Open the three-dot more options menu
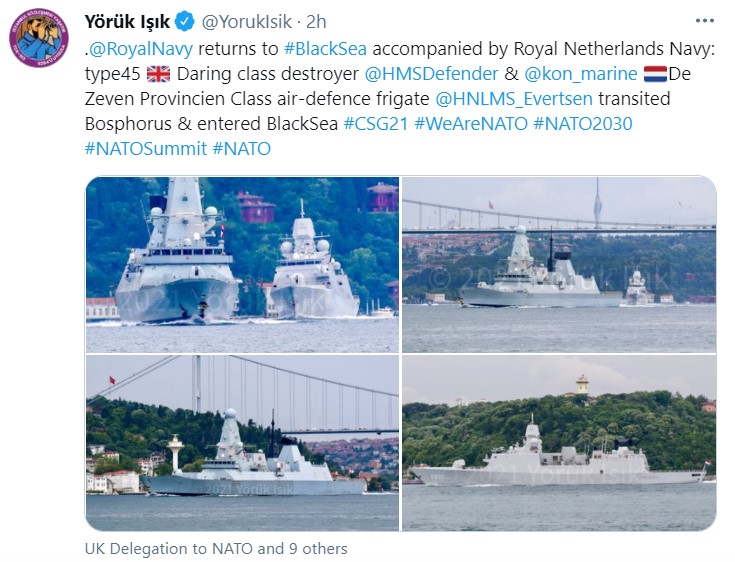 pyautogui.click(x=705, y=21)
